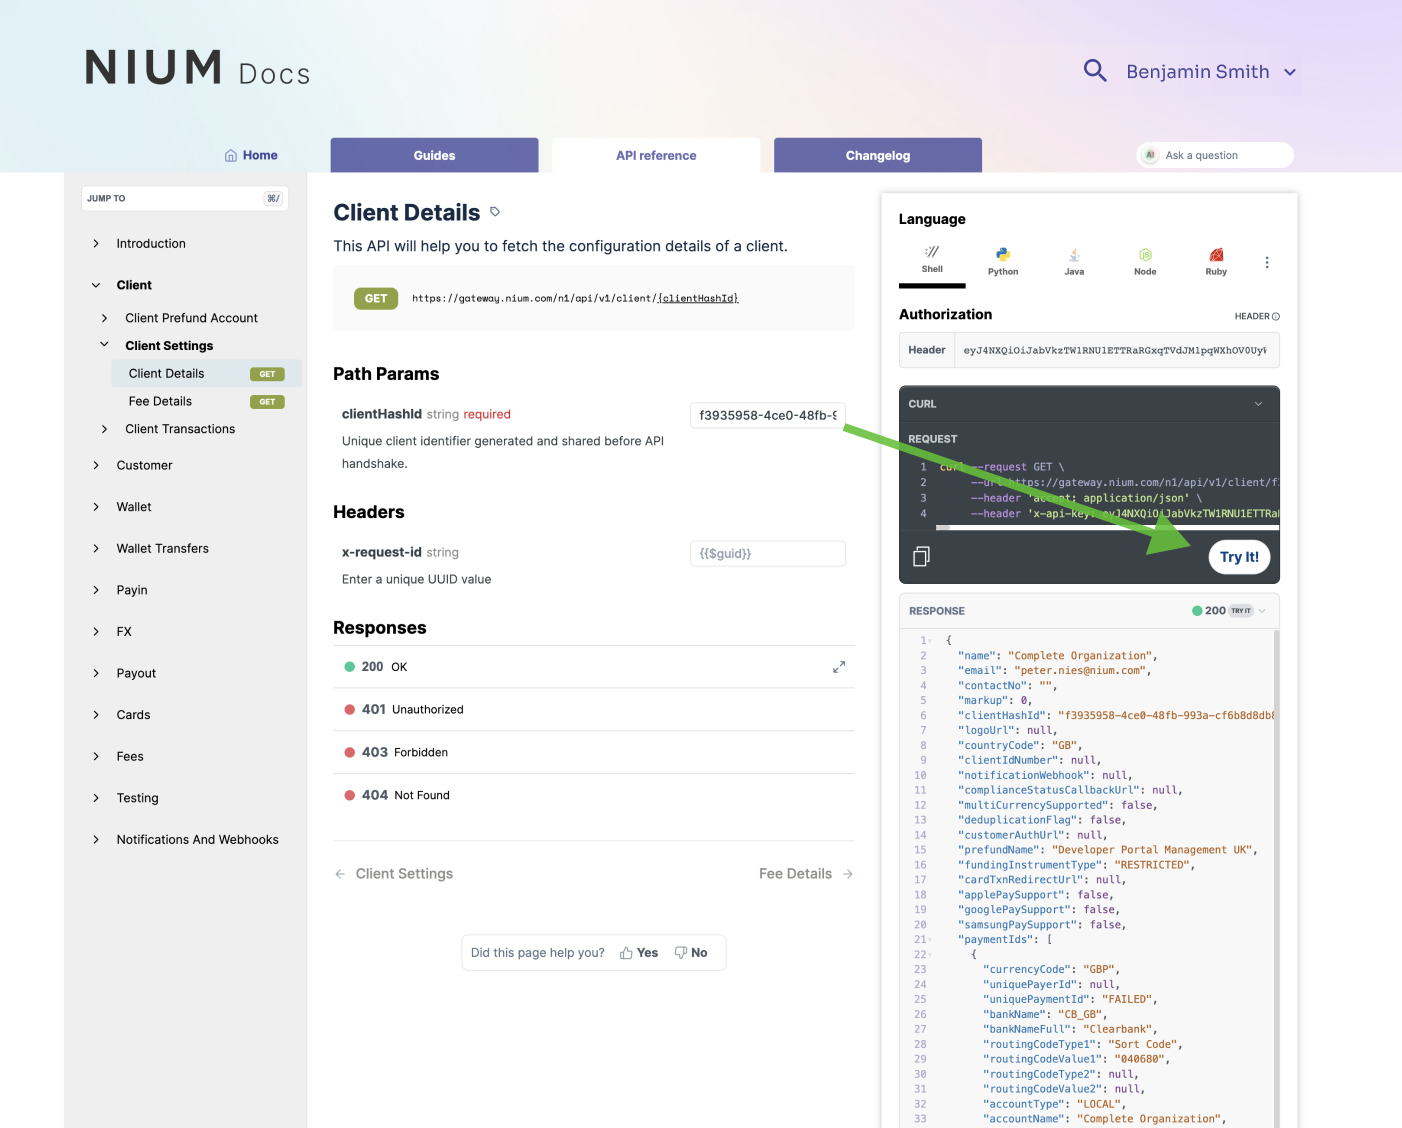Image resolution: width=1402 pixels, height=1128 pixels.
Task: Switch to the Changelog tab
Action: point(878,155)
